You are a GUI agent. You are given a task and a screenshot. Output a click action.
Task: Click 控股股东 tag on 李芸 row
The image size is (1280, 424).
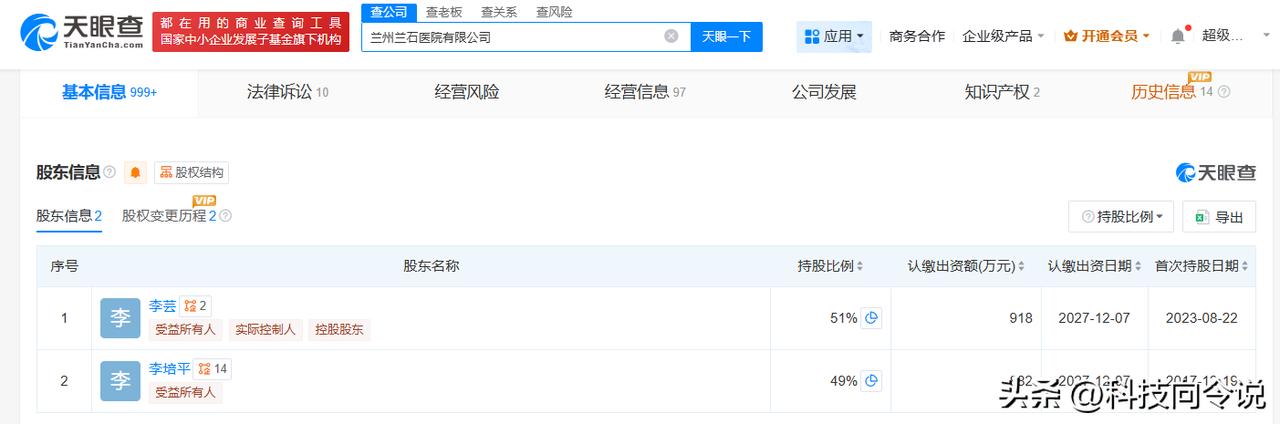pos(339,329)
